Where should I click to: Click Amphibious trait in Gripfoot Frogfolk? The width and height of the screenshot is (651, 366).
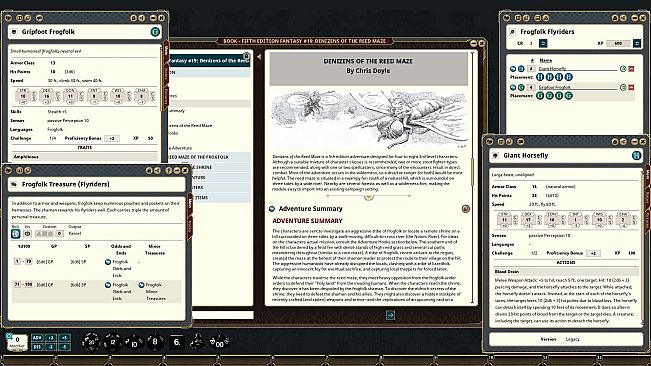coord(84,157)
